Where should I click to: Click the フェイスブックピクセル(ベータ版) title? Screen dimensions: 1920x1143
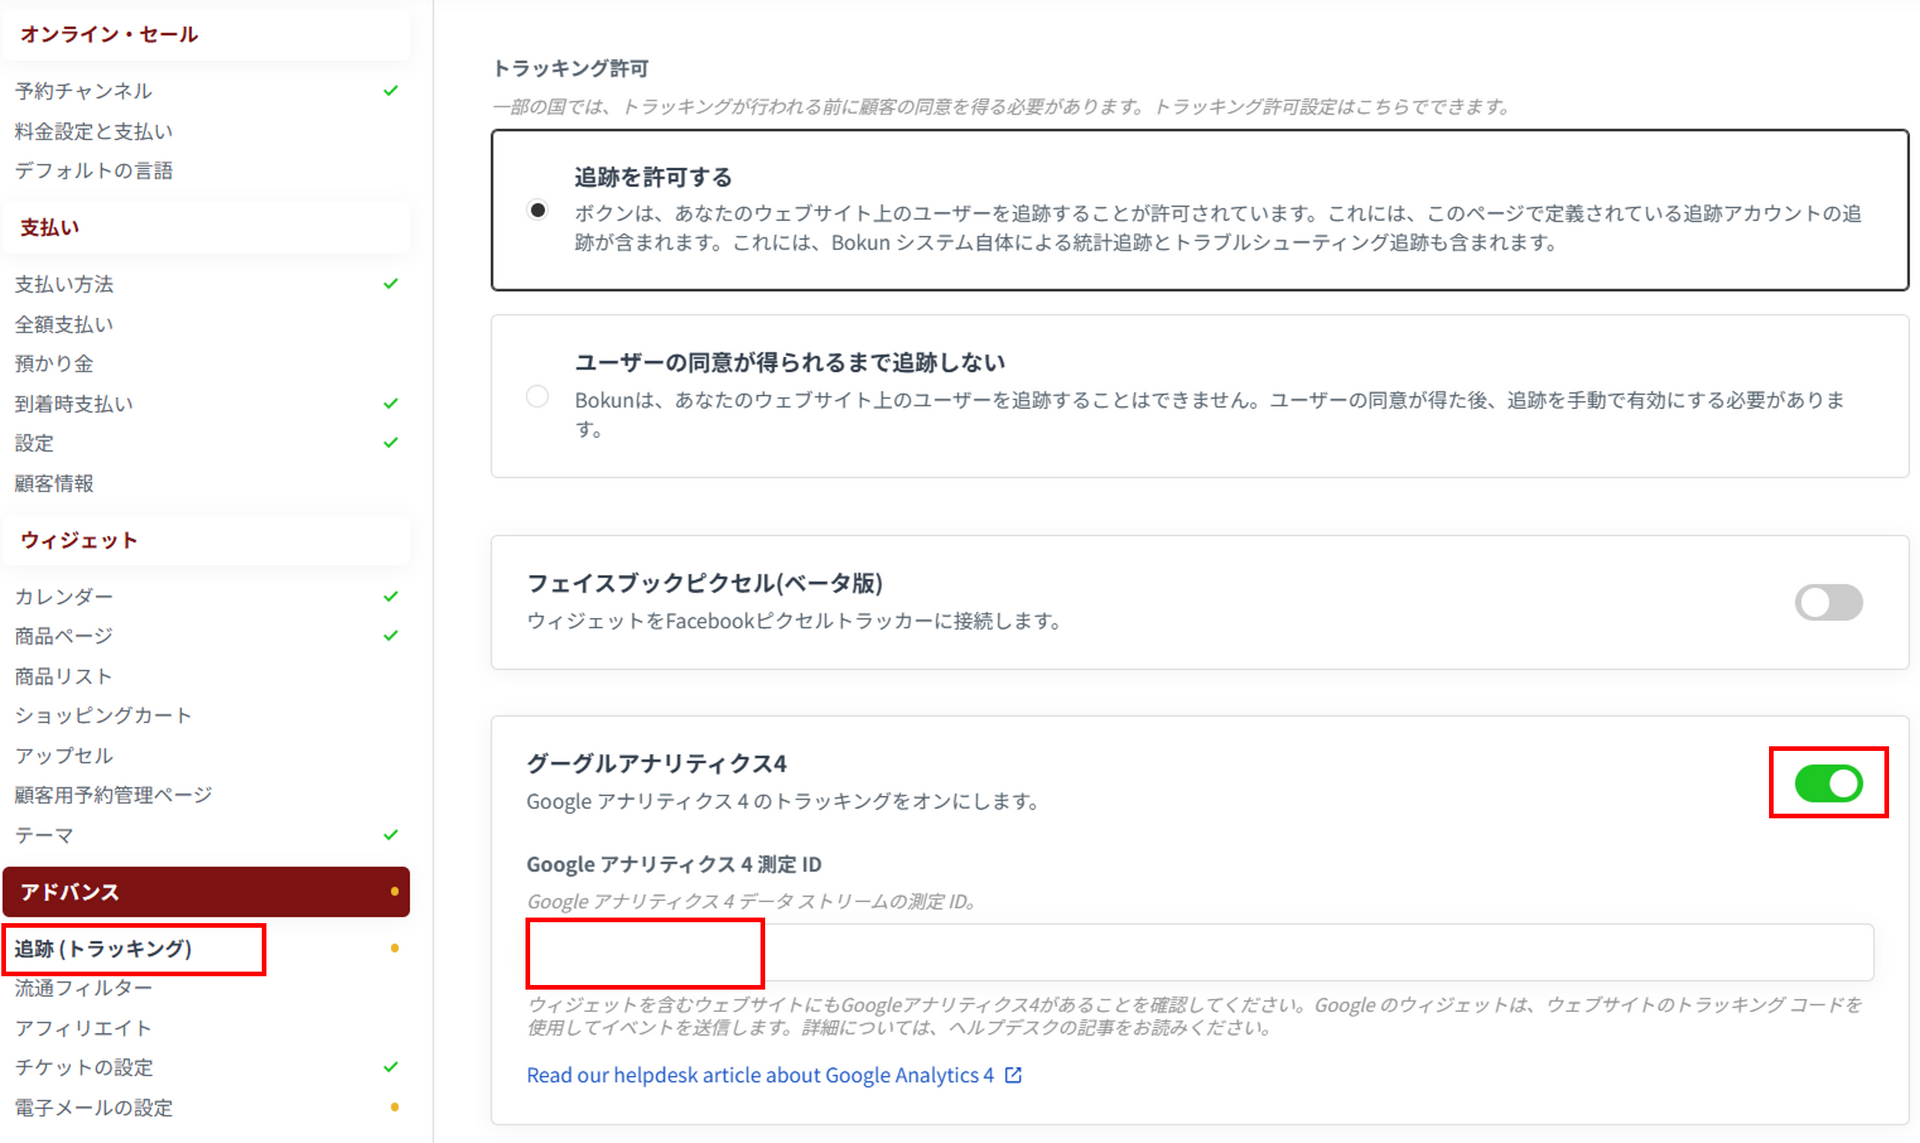pos(704,582)
